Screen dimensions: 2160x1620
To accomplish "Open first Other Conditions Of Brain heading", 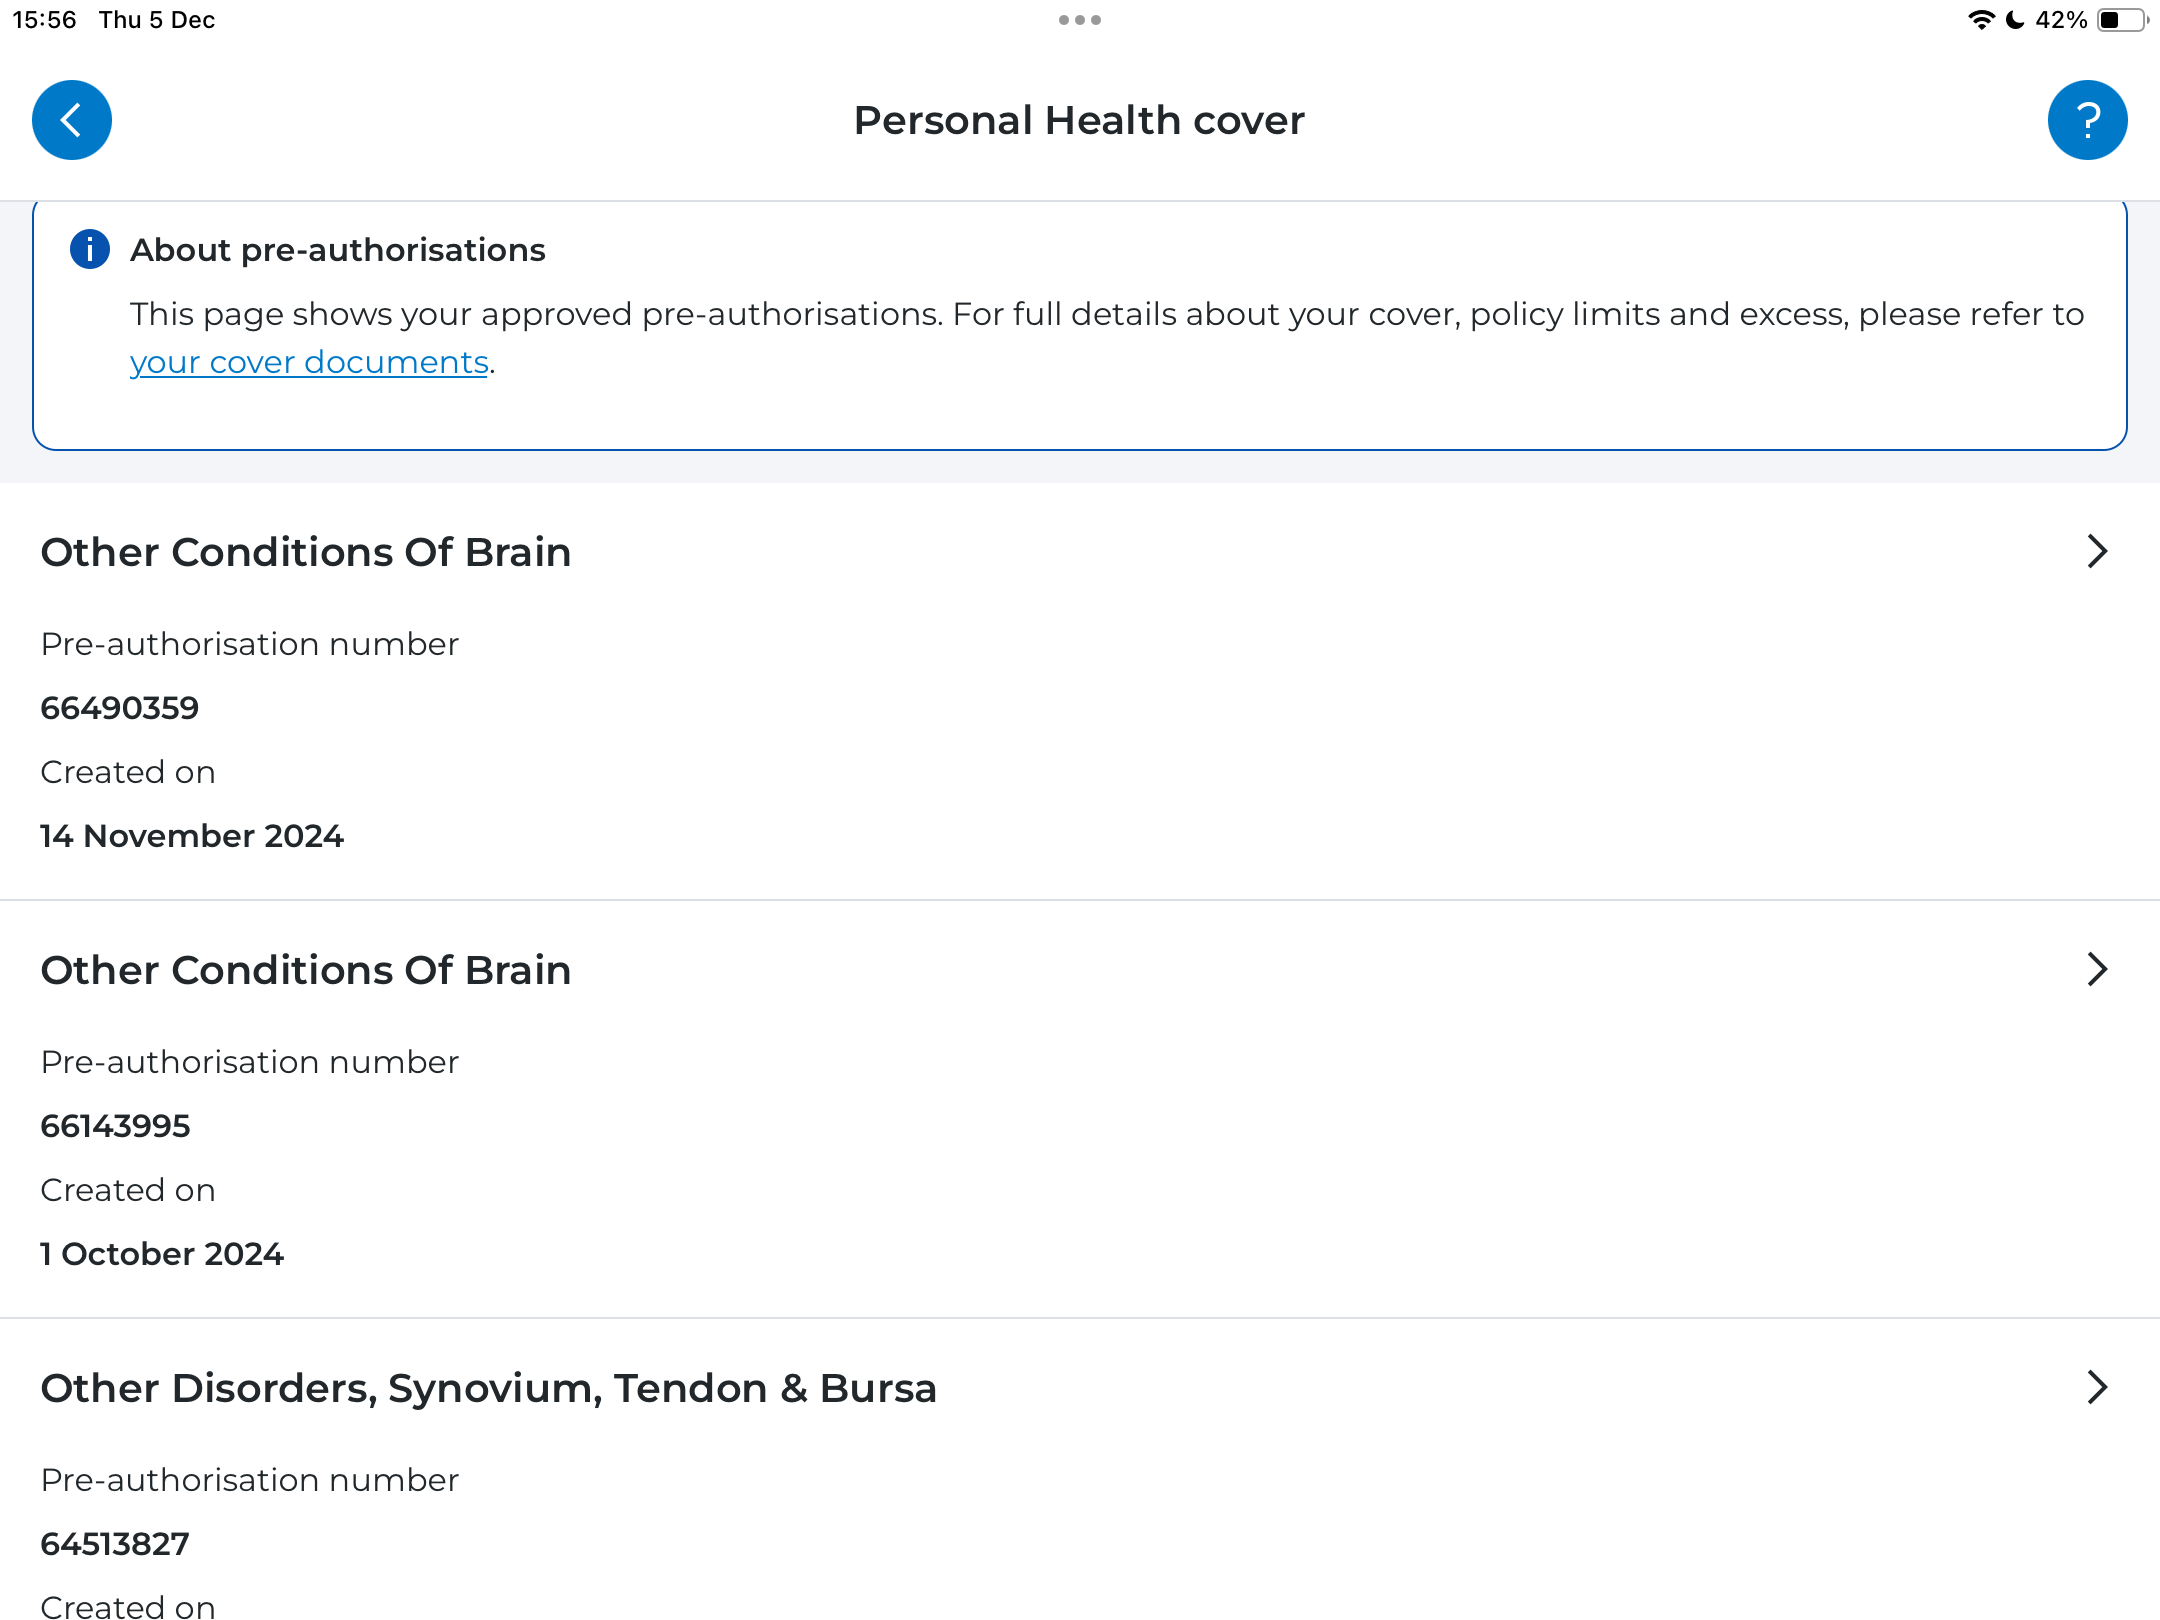I will tap(306, 552).
